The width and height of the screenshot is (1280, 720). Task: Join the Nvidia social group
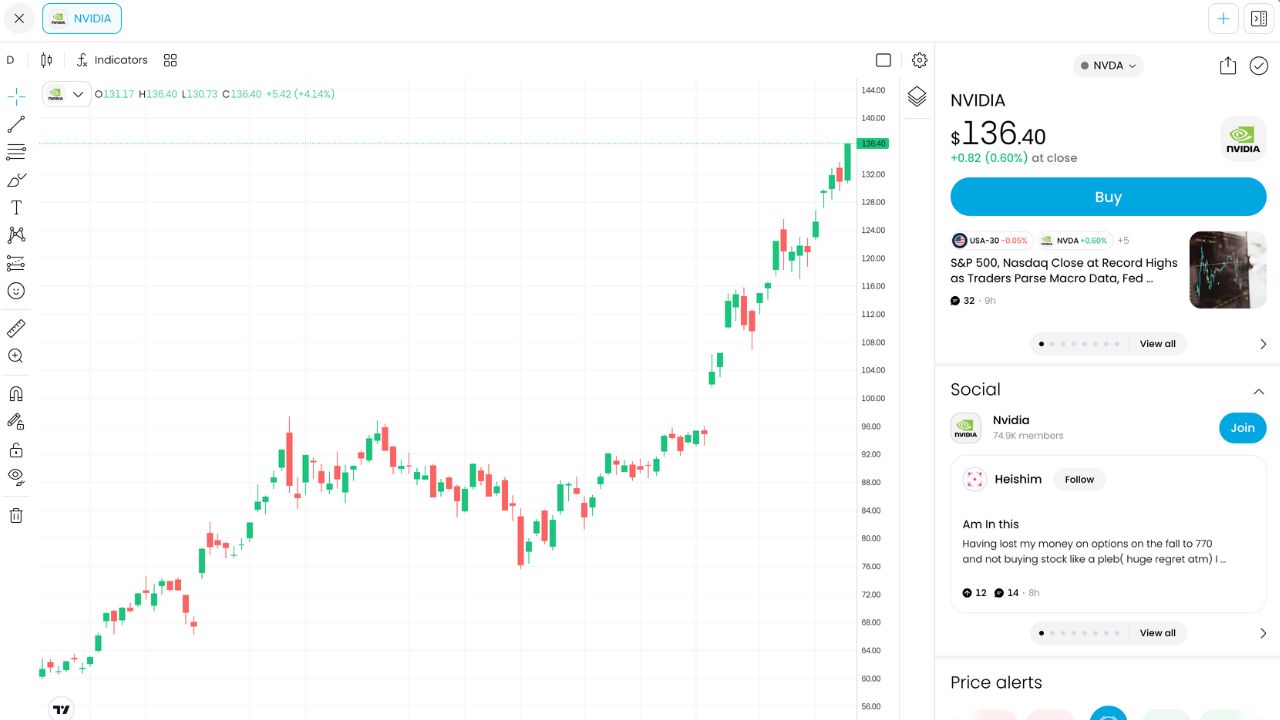tap(1242, 428)
